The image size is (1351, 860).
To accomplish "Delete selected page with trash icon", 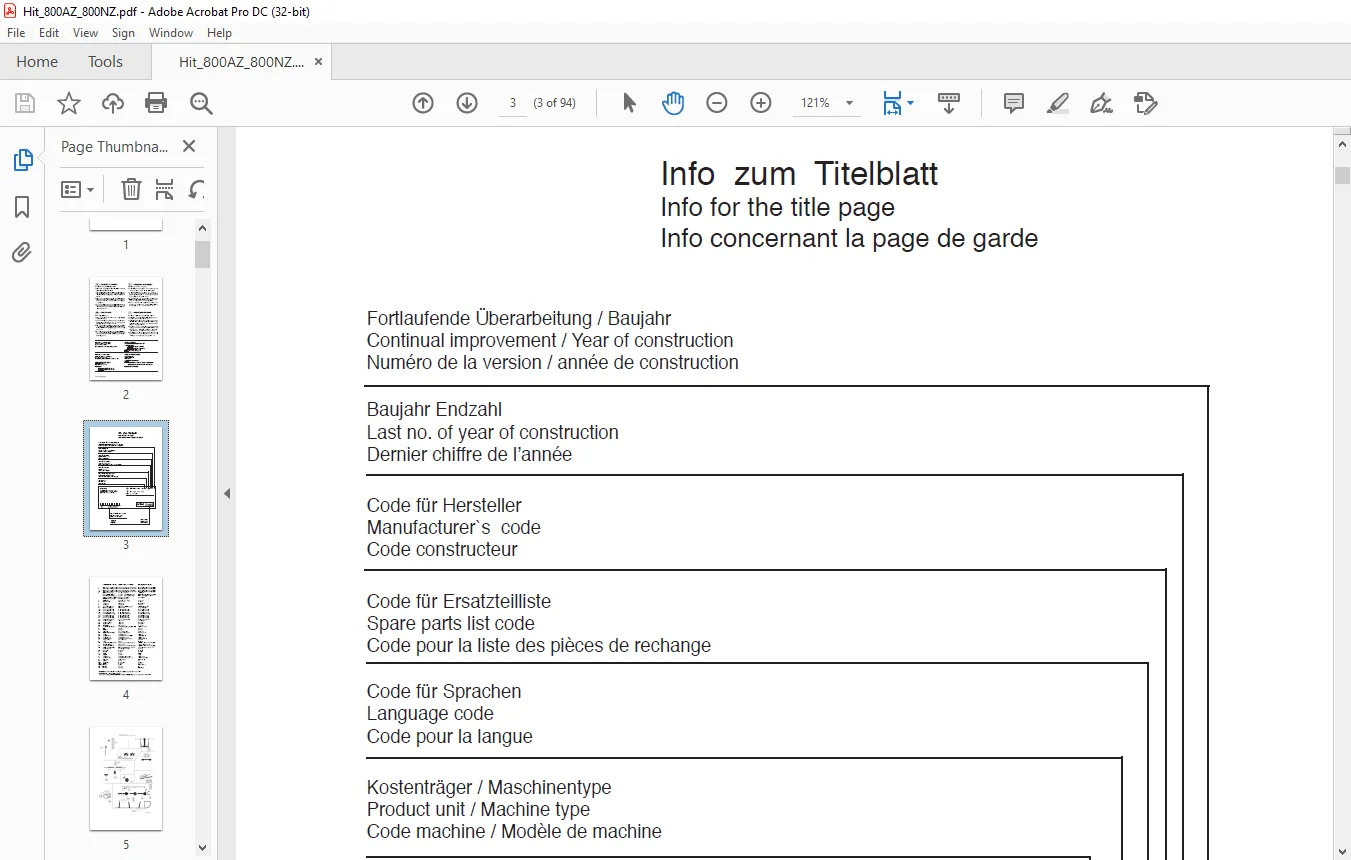I will (131, 189).
